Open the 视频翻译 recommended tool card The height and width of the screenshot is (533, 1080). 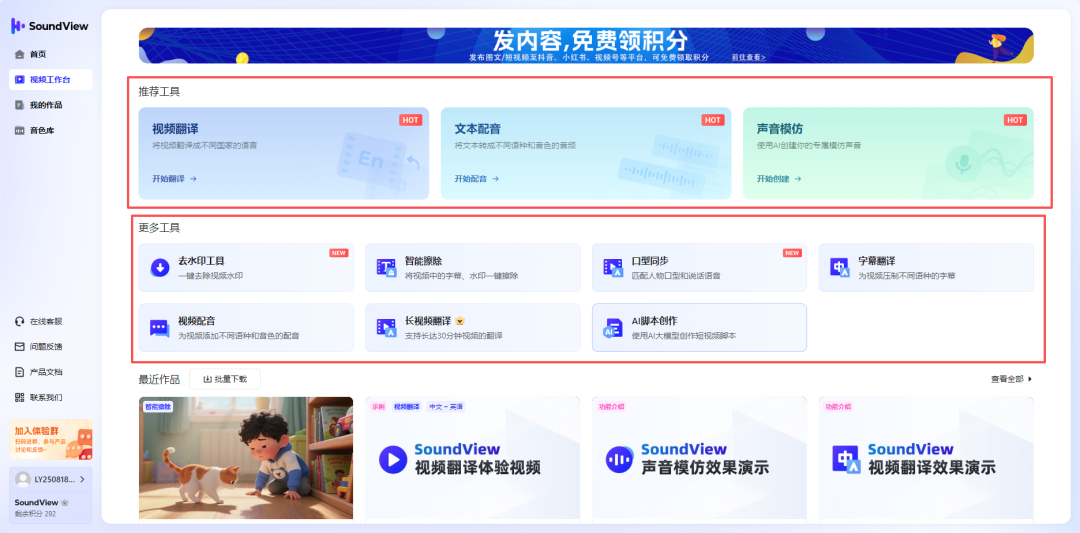point(284,154)
